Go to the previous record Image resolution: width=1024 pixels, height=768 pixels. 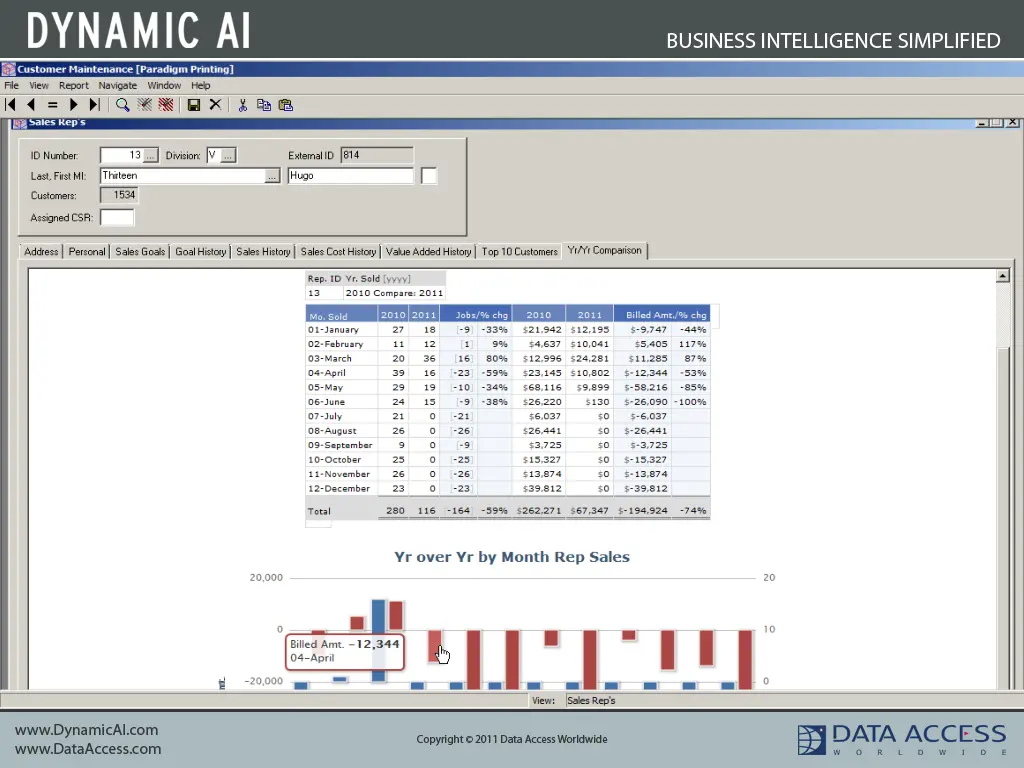click(31, 104)
